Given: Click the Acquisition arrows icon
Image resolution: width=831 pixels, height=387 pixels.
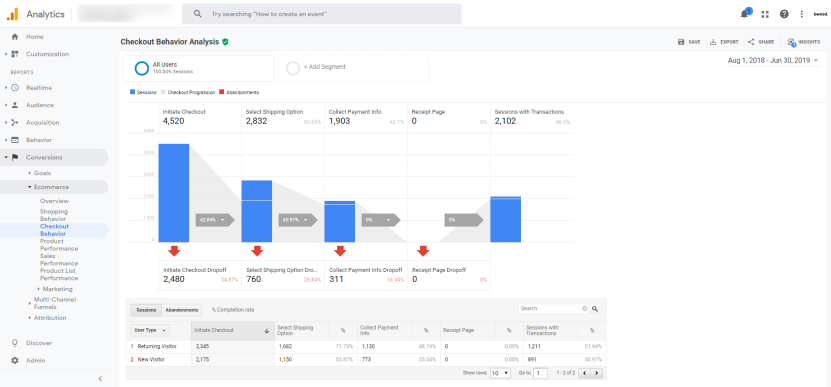Looking at the screenshot, I should 15,122.
